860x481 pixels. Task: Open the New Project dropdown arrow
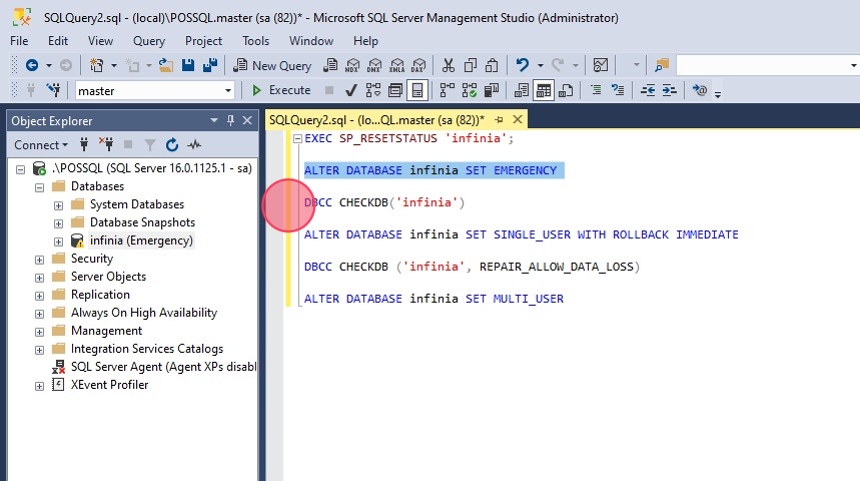pyautogui.click(x=114, y=66)
